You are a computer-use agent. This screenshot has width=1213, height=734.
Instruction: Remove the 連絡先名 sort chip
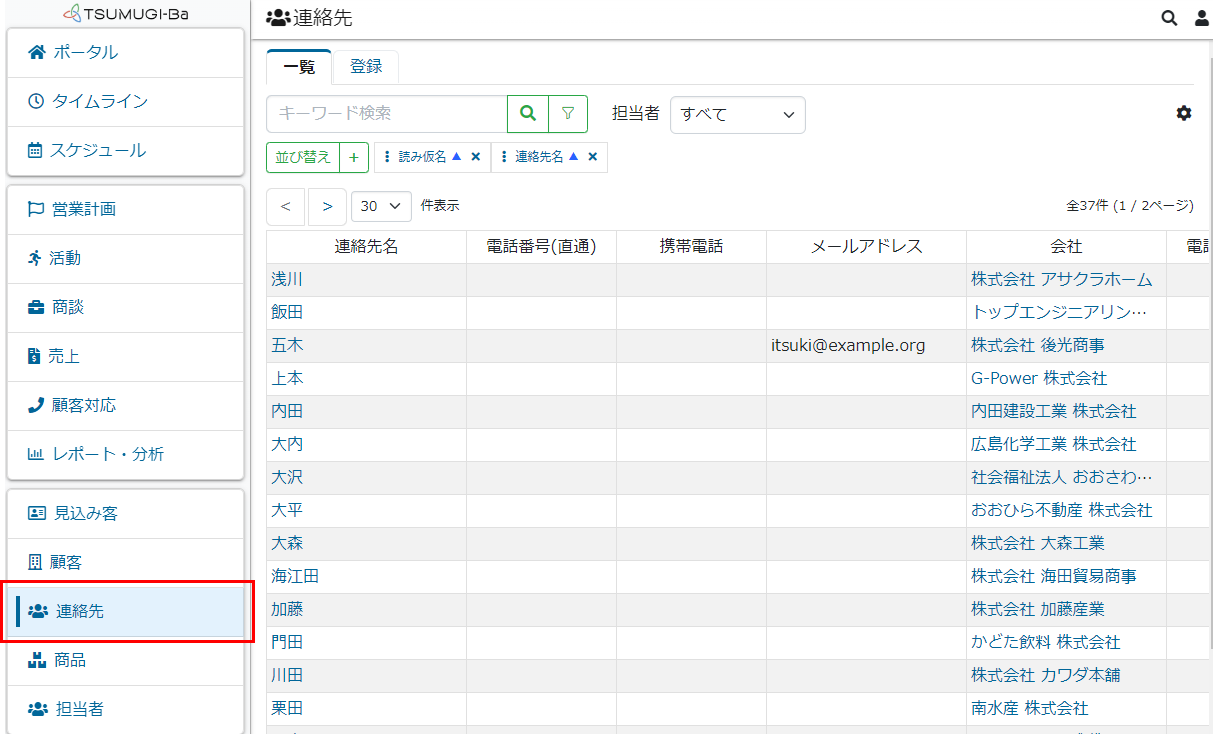[x=593, y=157]
